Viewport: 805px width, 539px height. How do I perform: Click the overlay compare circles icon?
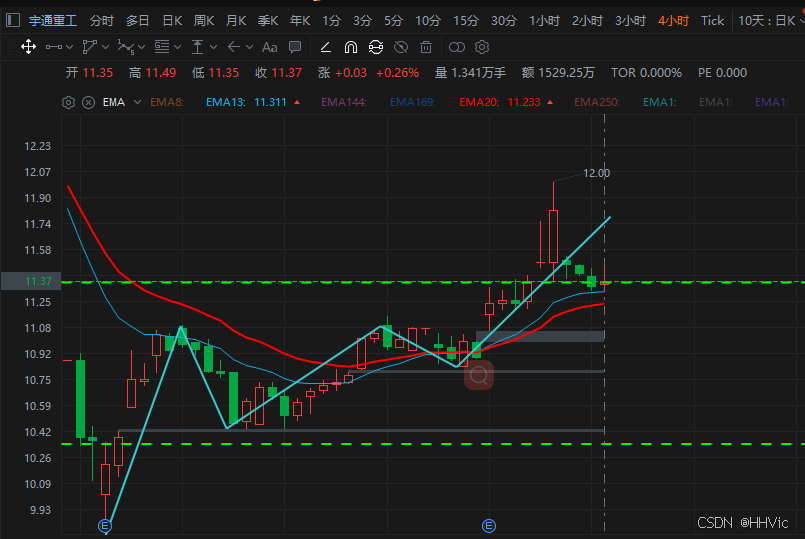click(456, 47)
